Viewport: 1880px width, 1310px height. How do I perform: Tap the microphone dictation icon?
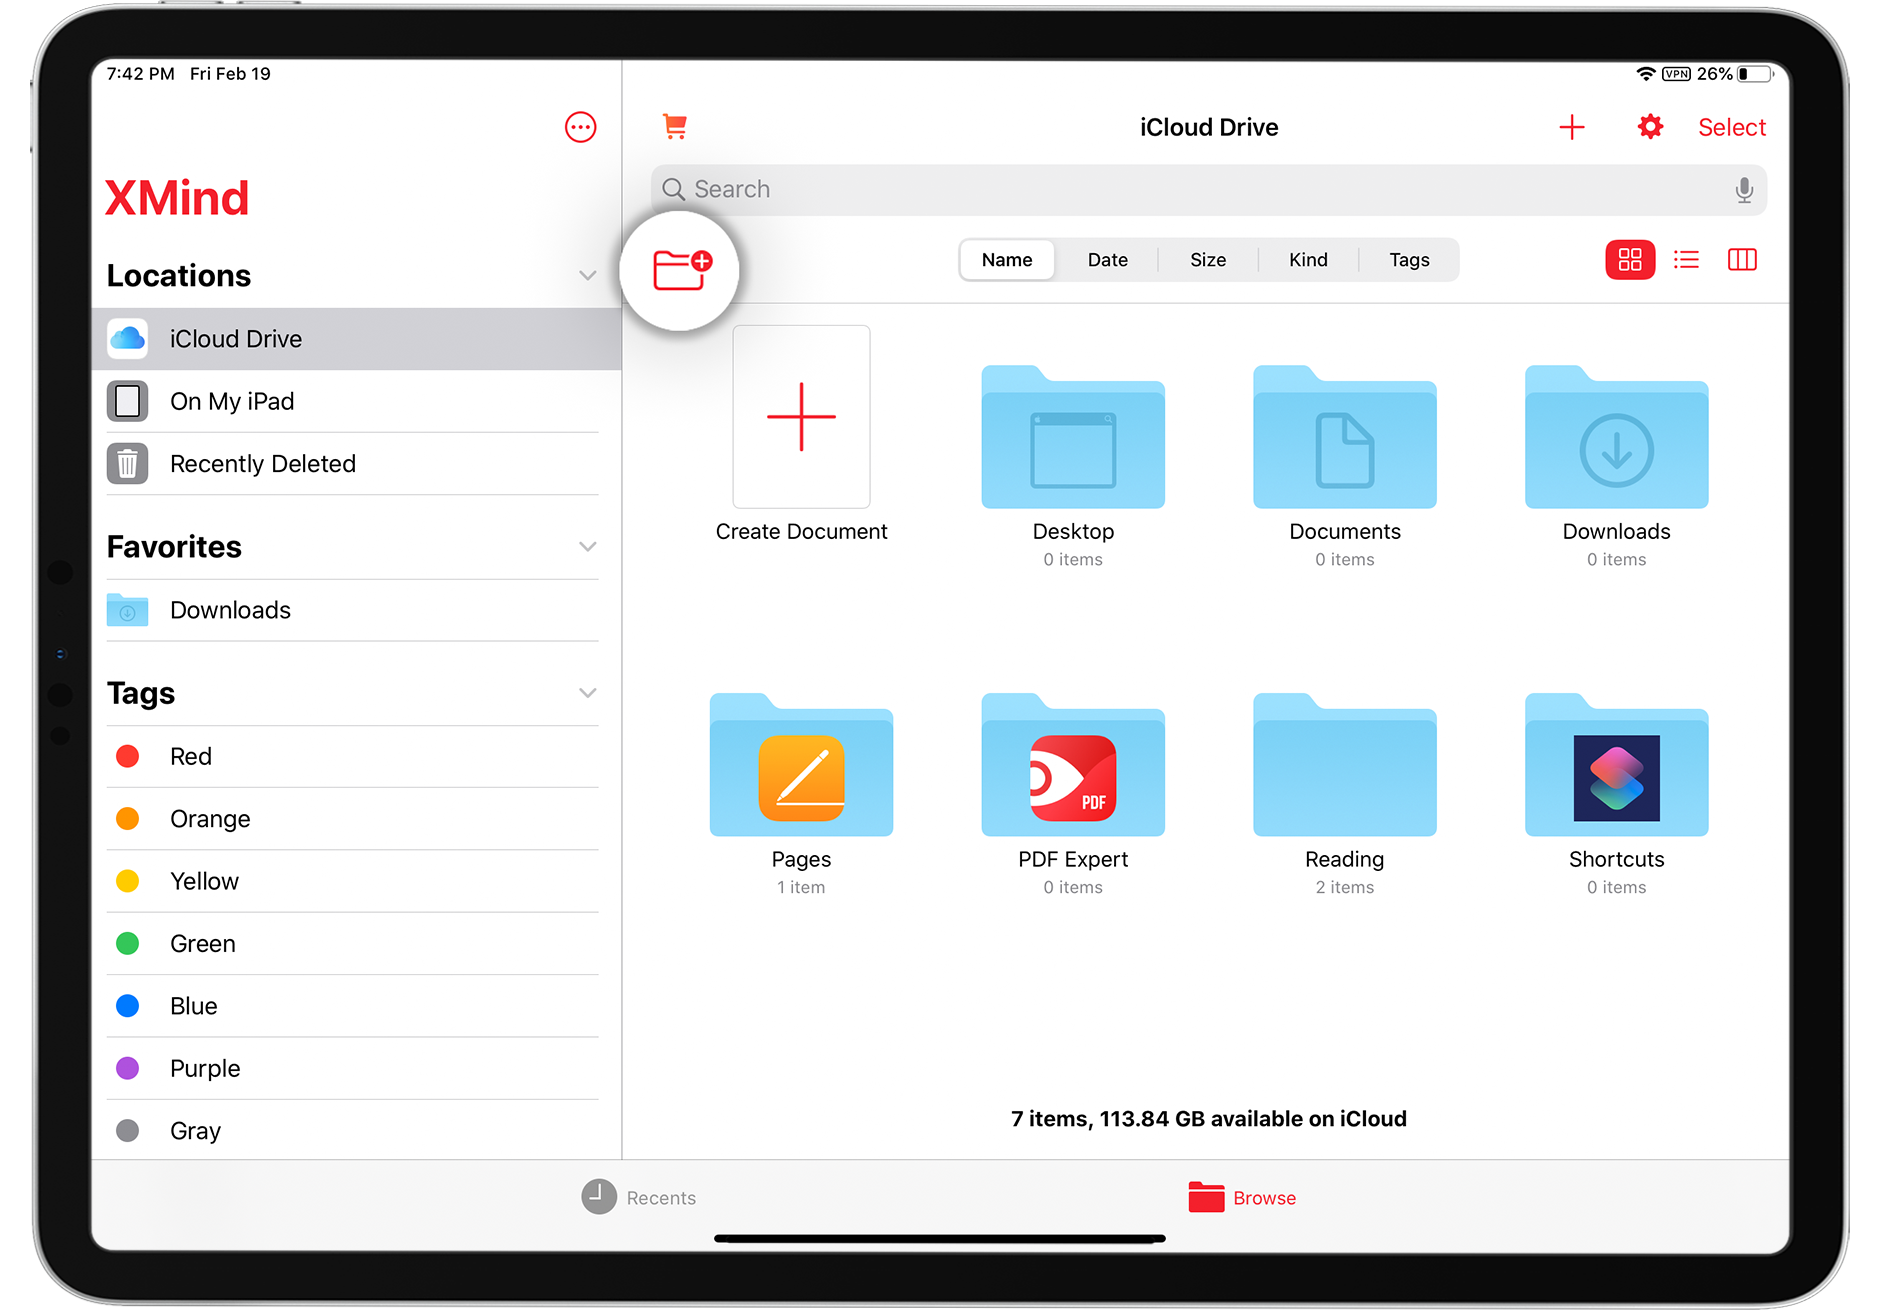1743,190
